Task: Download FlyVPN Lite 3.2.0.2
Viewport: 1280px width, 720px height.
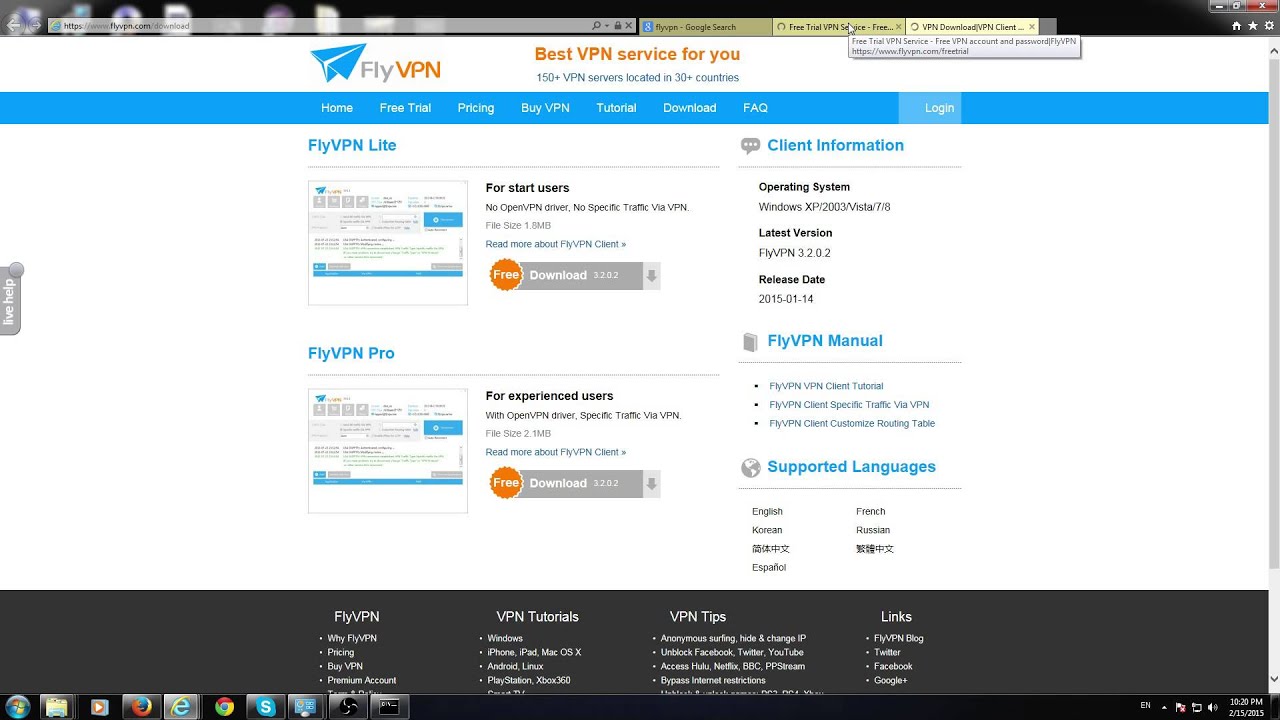Action: [x=575, y=275]
